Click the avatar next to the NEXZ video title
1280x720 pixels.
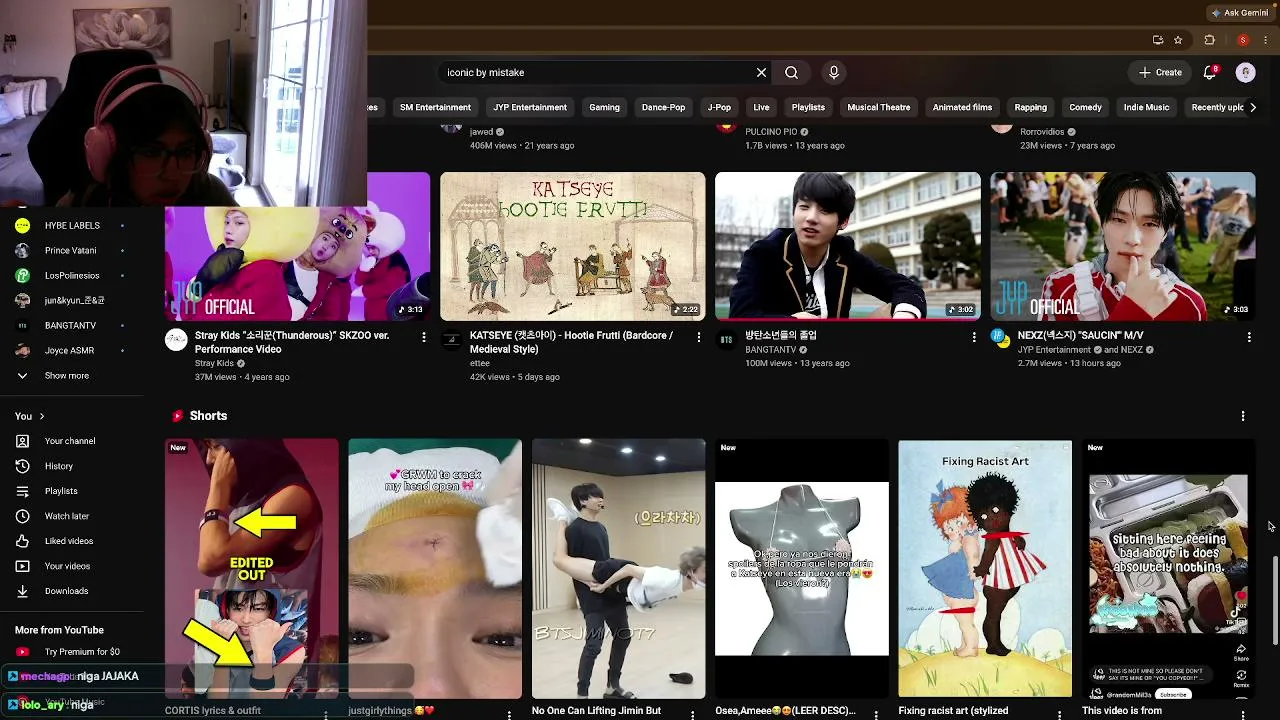[1001, 337]
